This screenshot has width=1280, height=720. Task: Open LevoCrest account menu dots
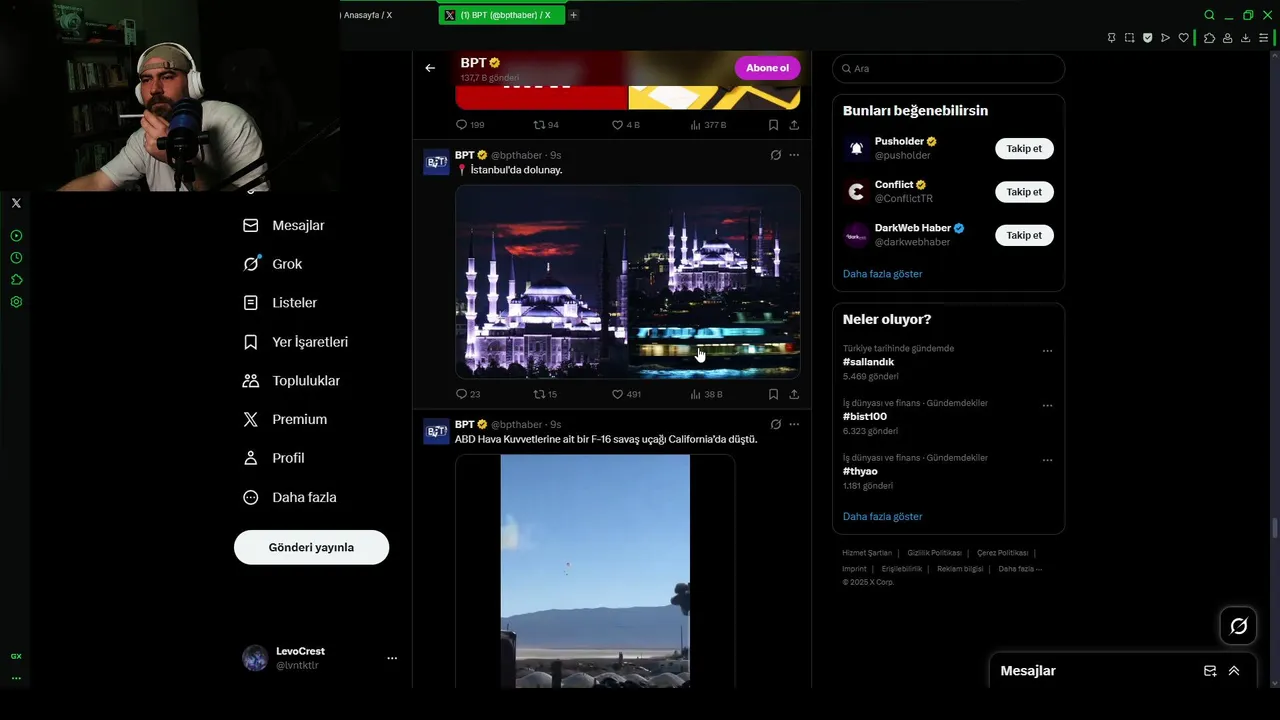[392, 658]
